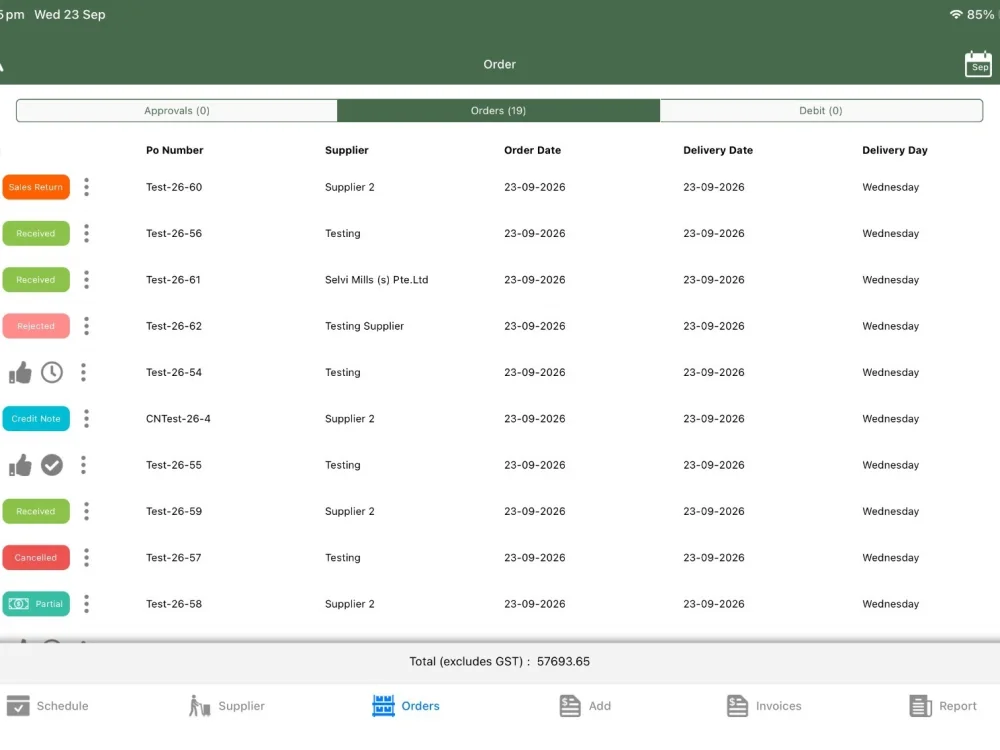Open three-dot menu for Test-26-58
This screenshot has width=1000, height=750.
tap(86, 603)
